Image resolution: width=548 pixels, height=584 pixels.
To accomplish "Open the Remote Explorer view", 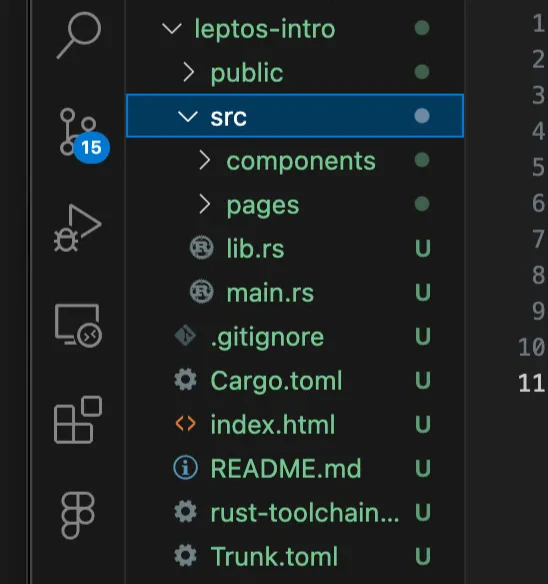I will tap(78, 326).
